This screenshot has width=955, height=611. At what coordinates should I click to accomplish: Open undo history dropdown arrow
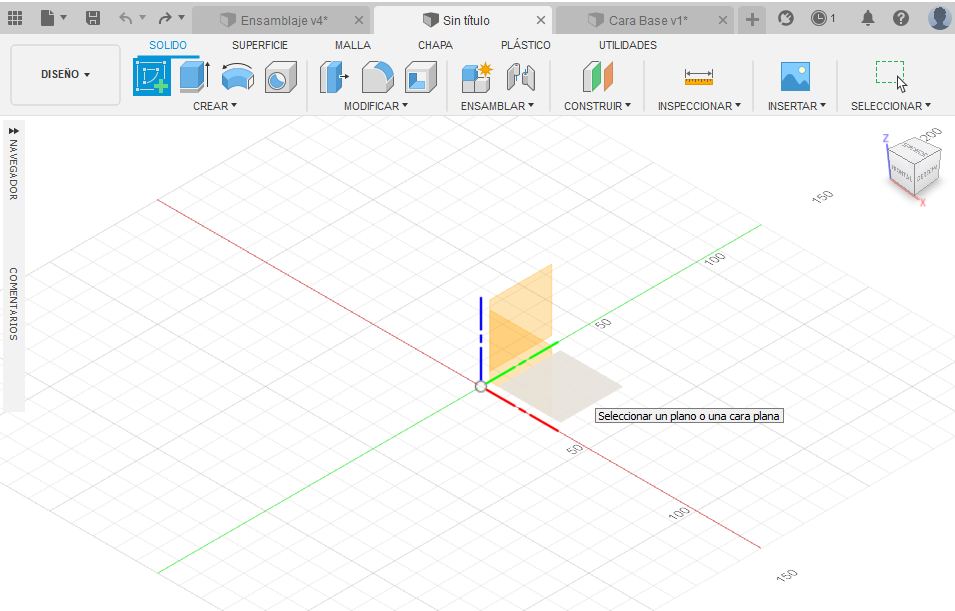(x=143, y=18)
